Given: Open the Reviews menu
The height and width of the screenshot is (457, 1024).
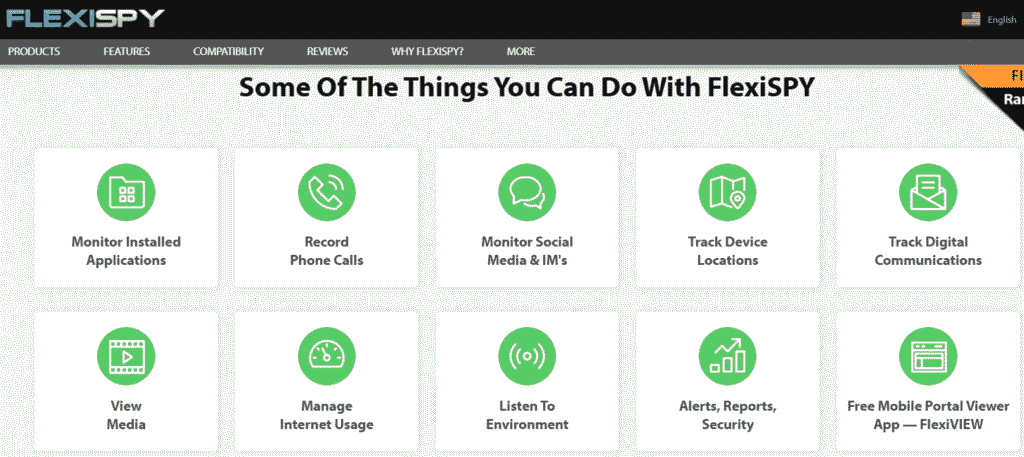Looking at the screenshot, I should coord(327,52).
